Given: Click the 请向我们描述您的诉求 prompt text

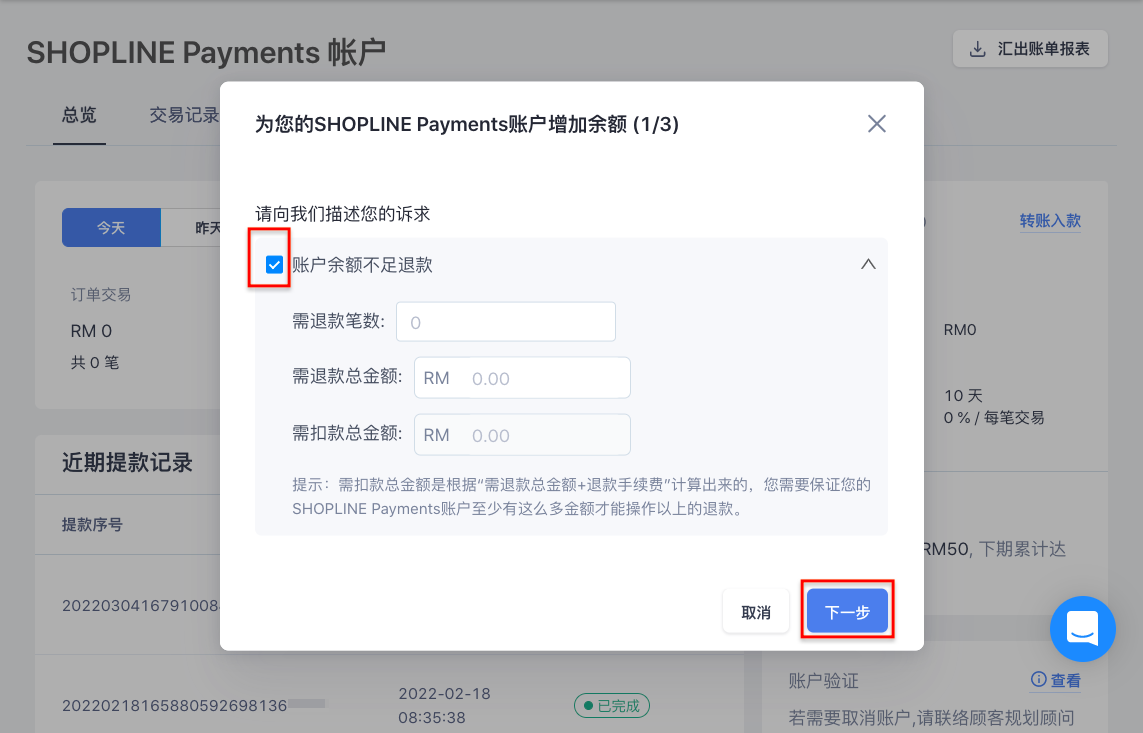Looking at the screenshot, I should pos(343,214).
